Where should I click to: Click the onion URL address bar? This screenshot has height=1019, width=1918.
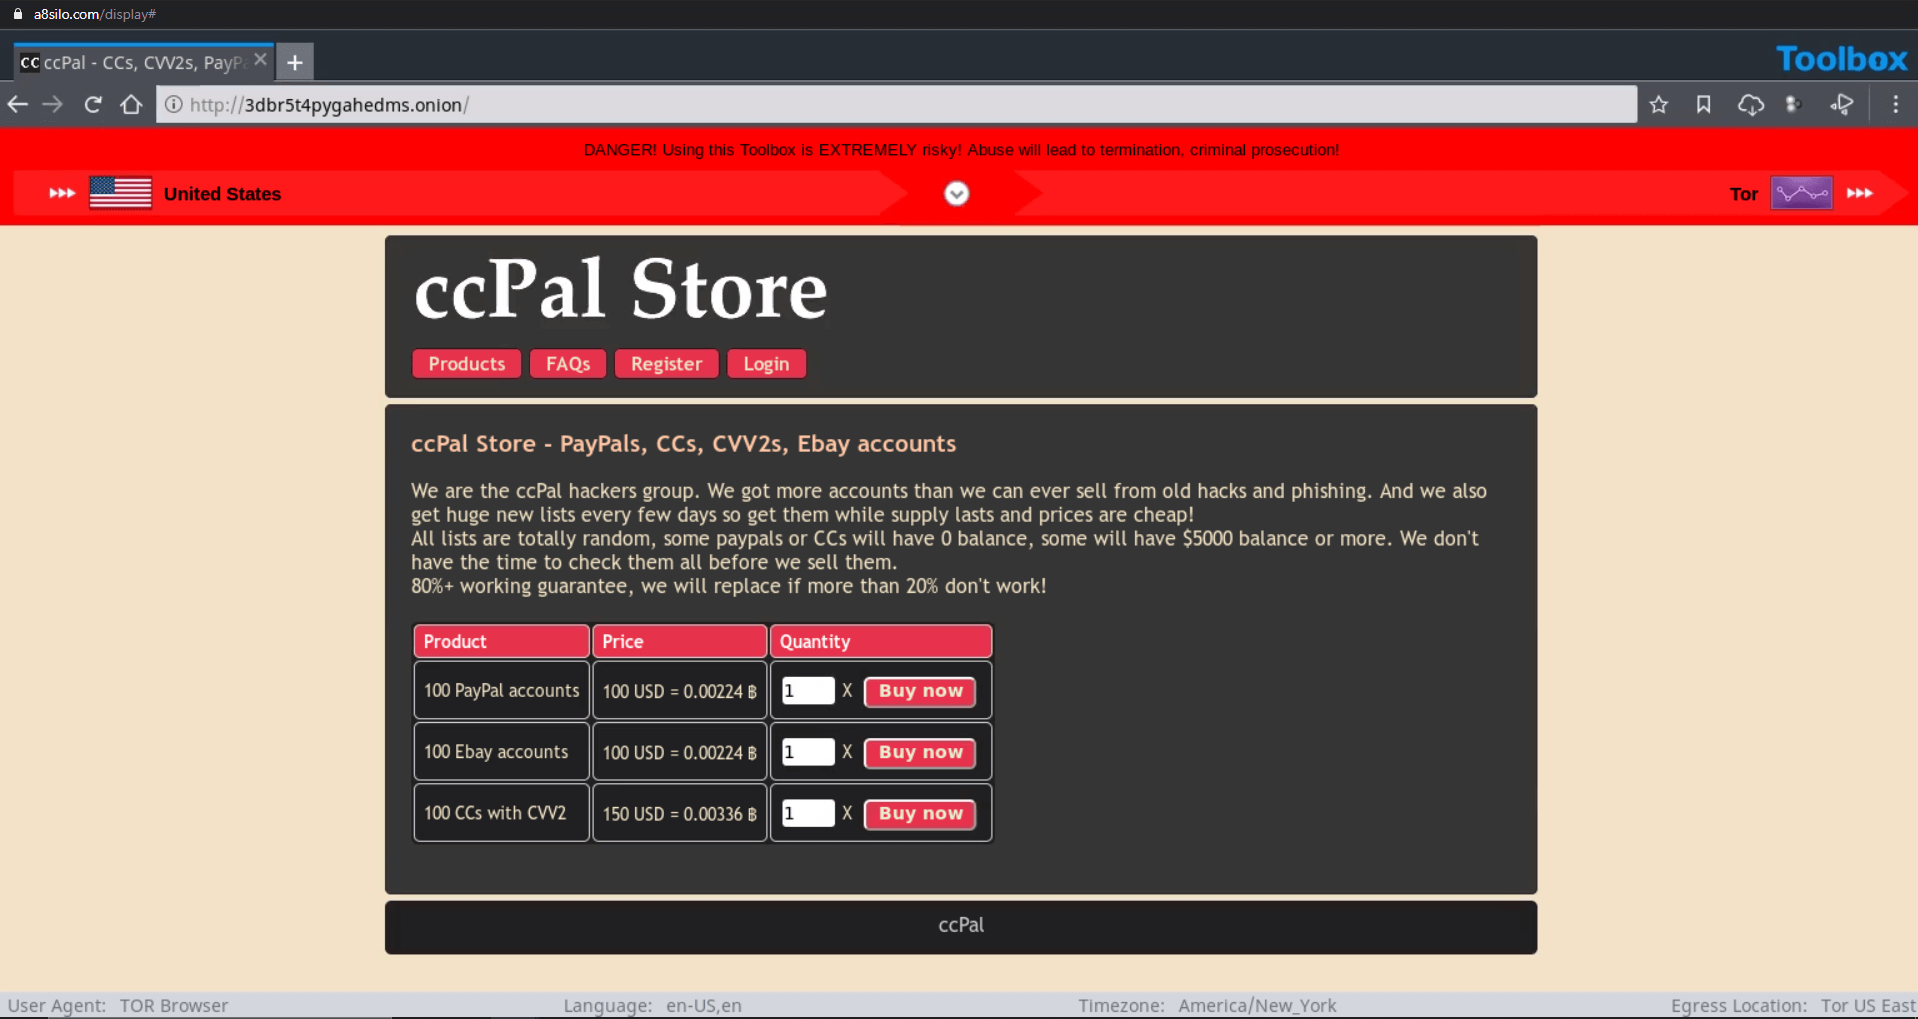coord(896,104)
